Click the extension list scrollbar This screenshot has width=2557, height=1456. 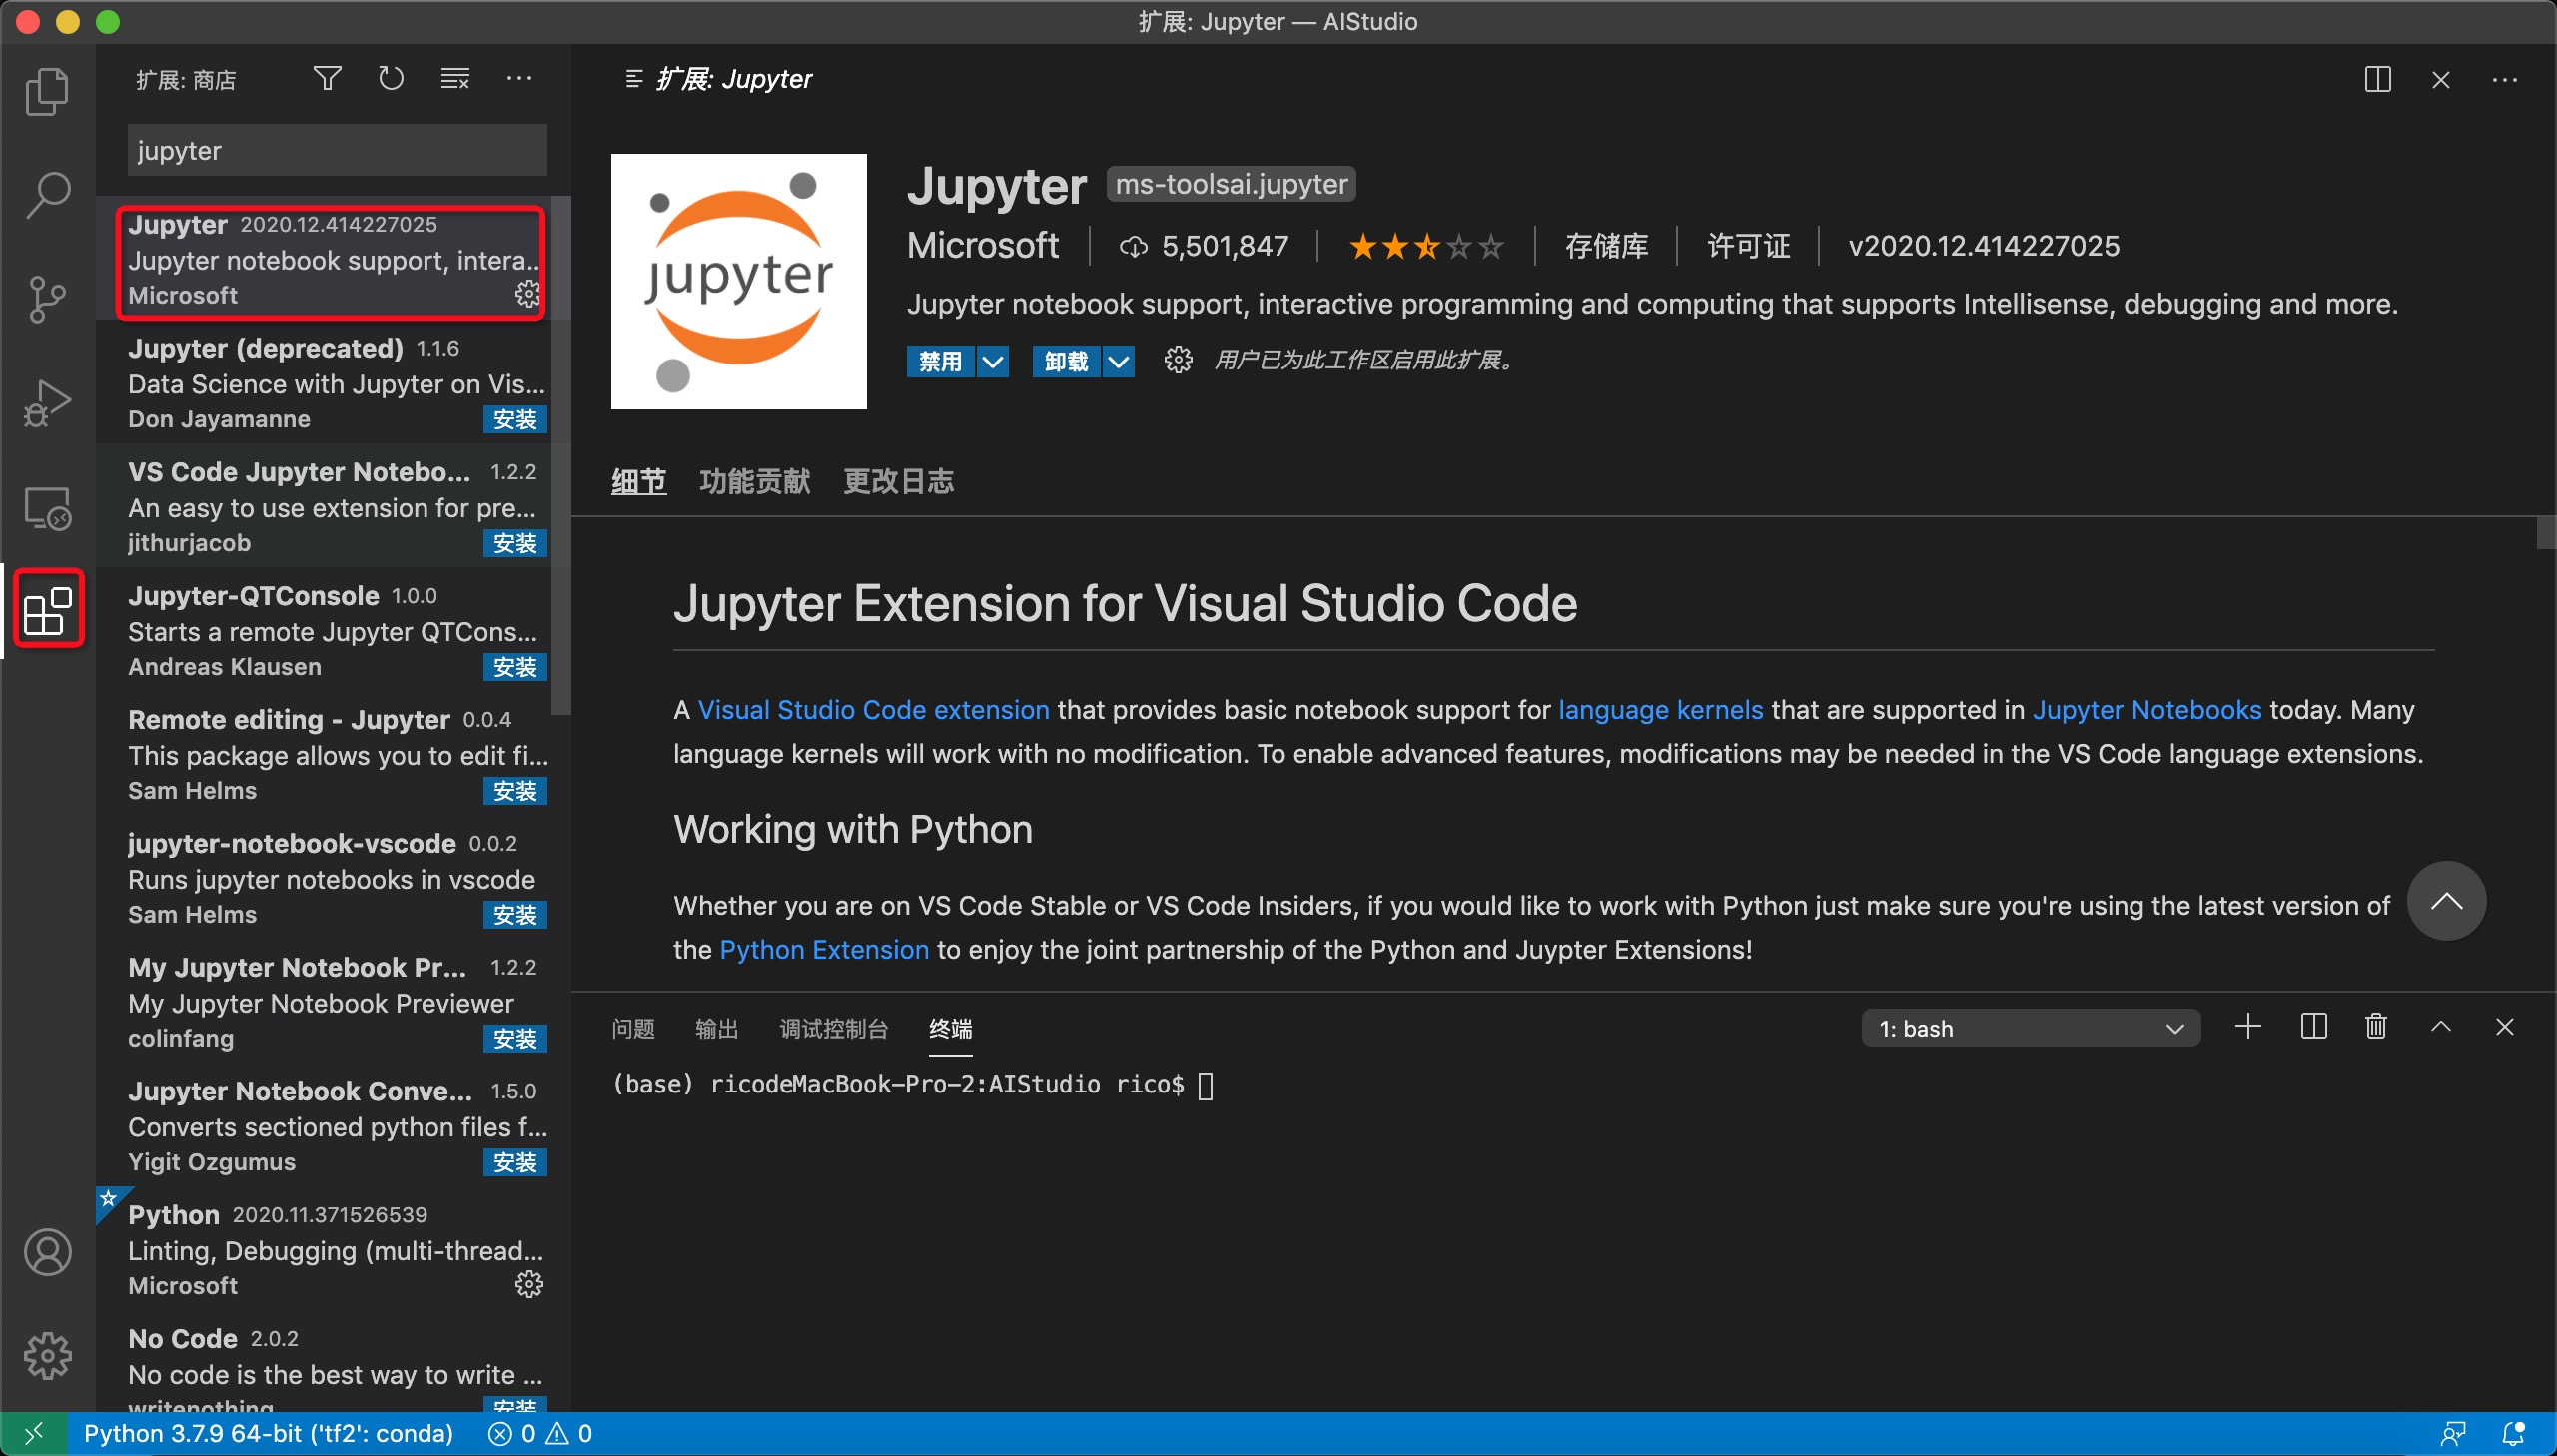561,455
